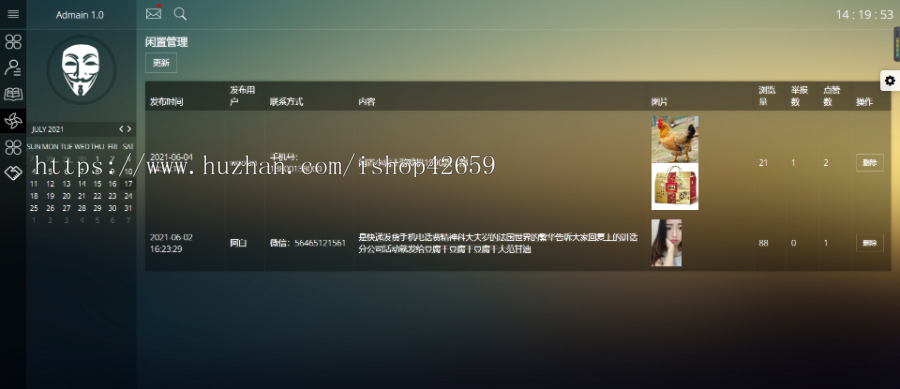Select date 24 in calendar
Image resolution: width=900 pixels, height=389 pixels.
point(129,196)
